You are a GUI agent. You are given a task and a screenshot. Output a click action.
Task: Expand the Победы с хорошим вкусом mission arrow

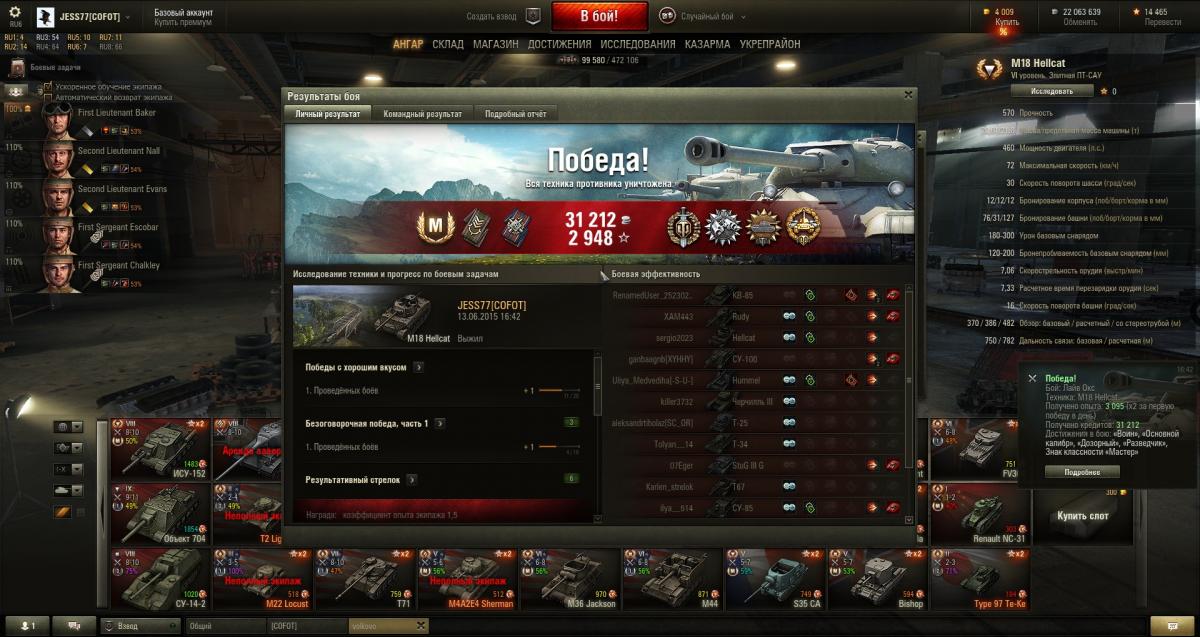pos(418,367)
